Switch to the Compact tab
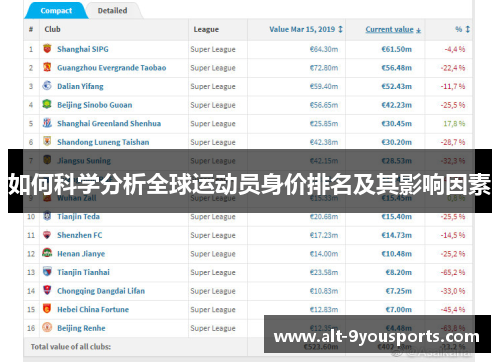 tap(56, 11)
